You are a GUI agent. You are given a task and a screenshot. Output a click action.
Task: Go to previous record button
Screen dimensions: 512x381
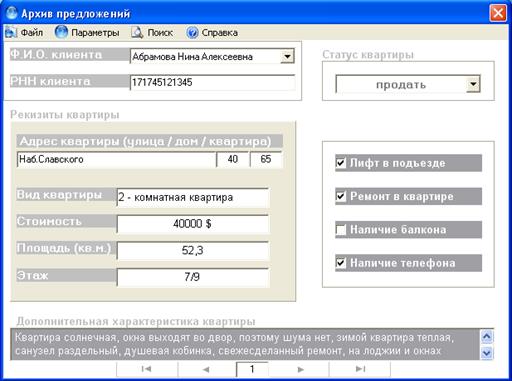(x=206, y=369)
